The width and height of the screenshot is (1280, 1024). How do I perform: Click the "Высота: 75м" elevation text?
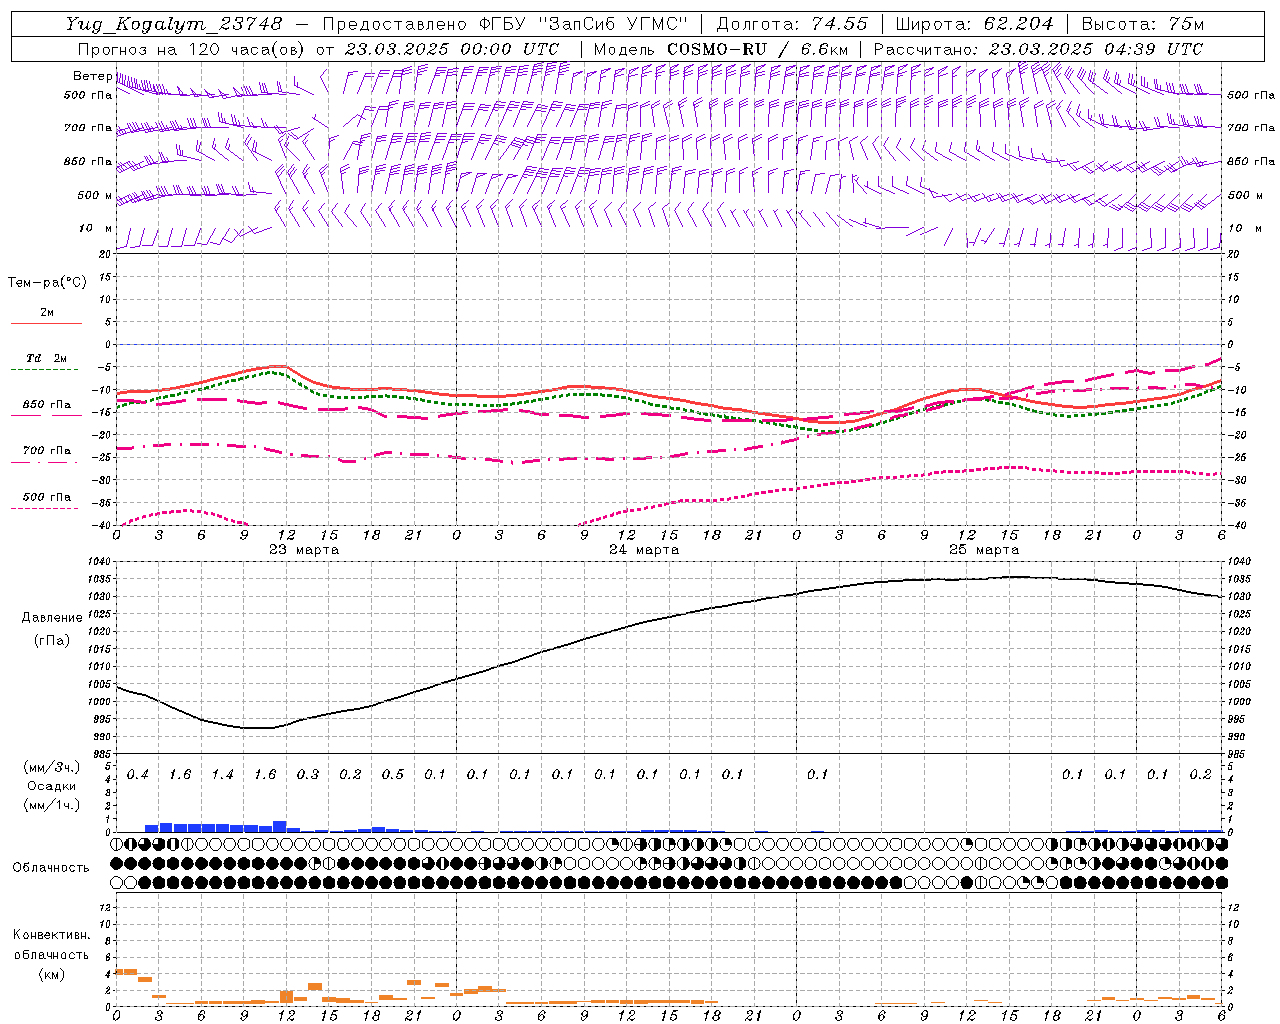(1142, 24)
